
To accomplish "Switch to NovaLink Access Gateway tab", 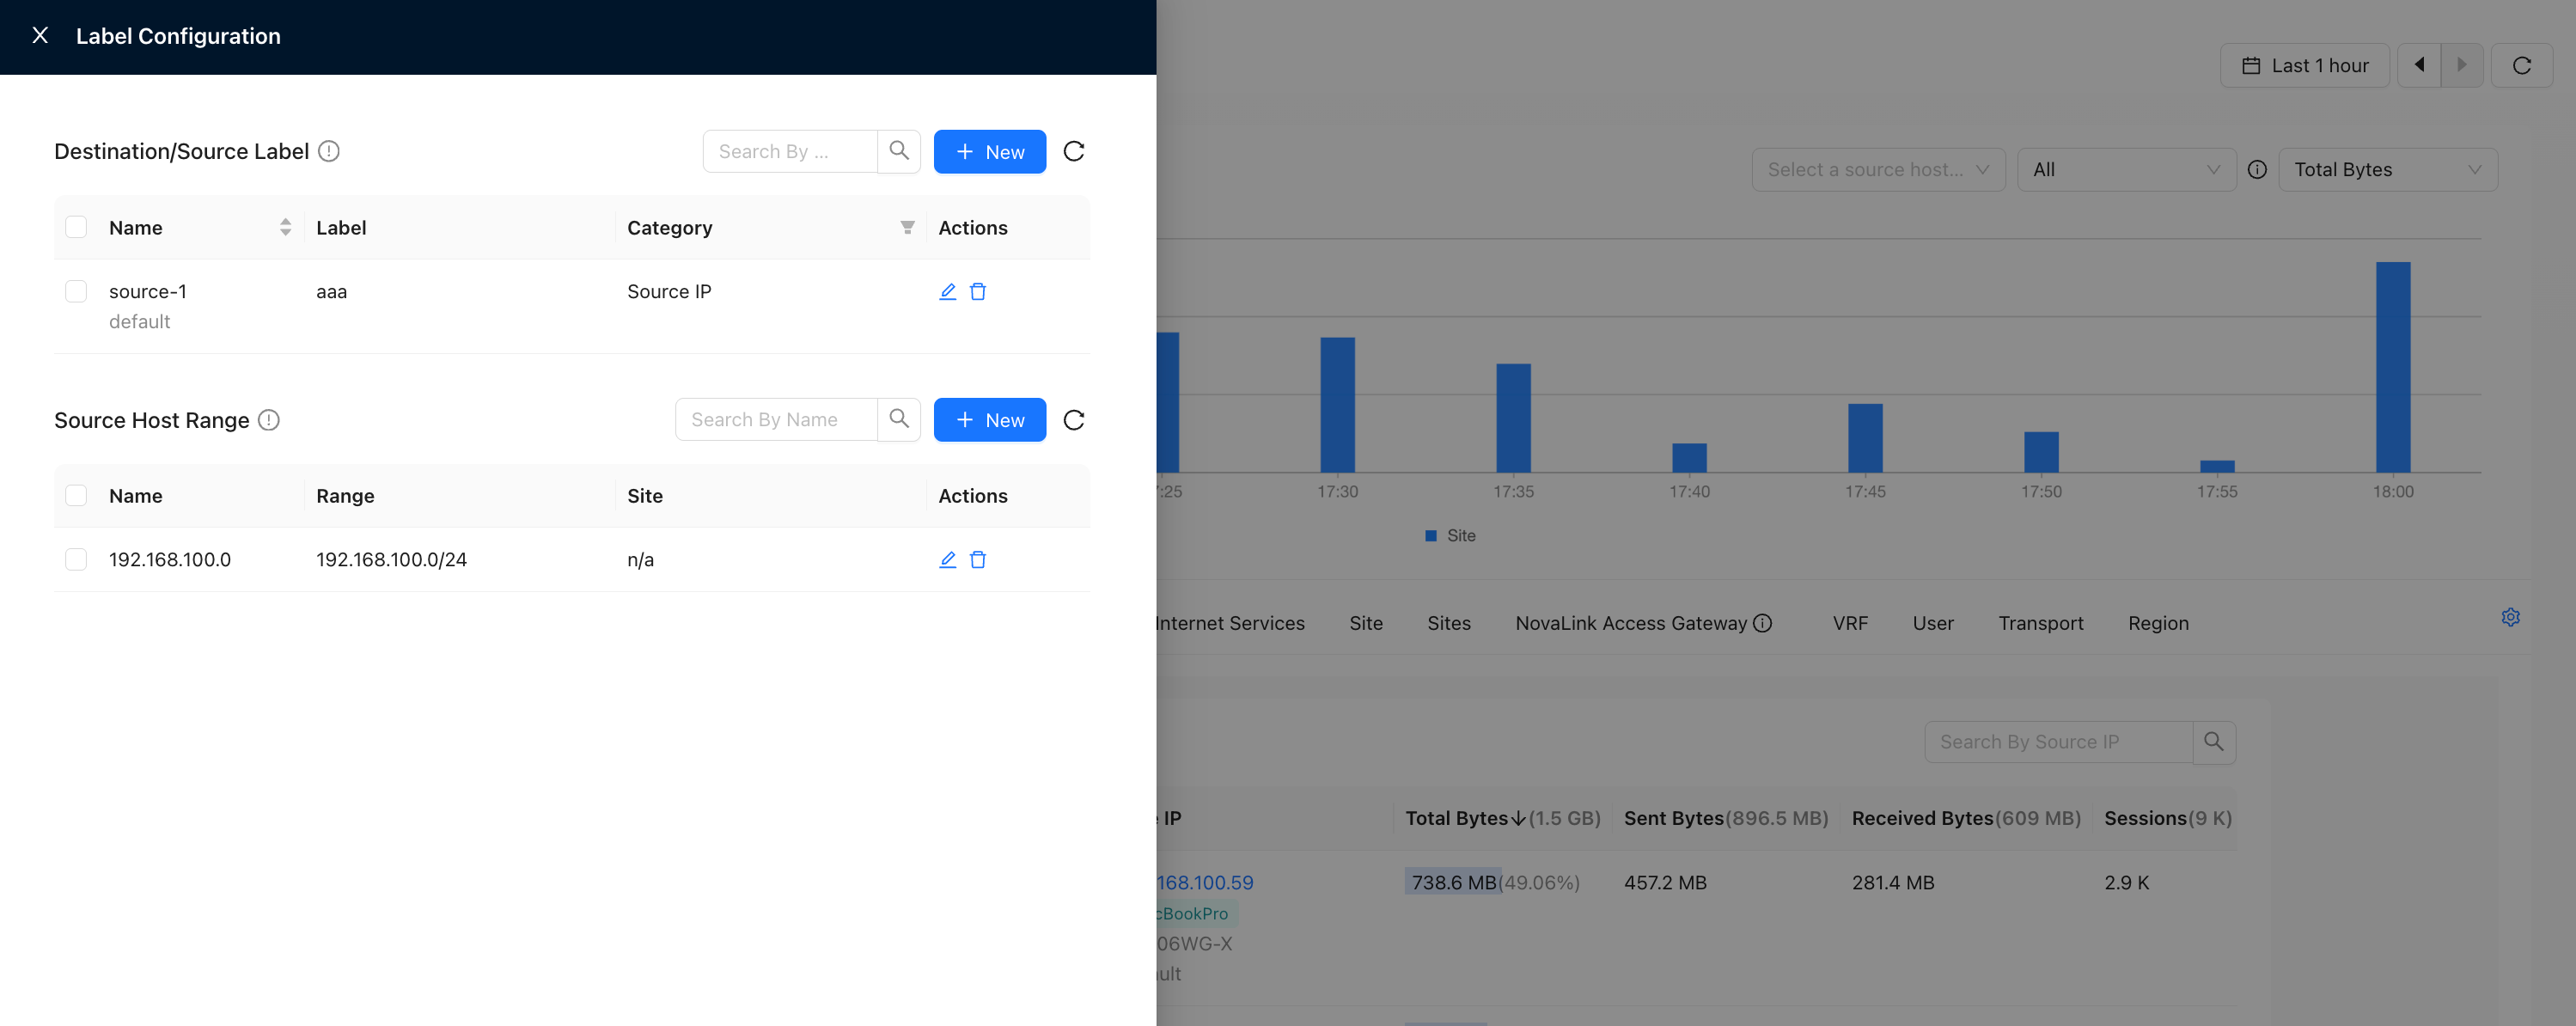I will (1631, 623).
